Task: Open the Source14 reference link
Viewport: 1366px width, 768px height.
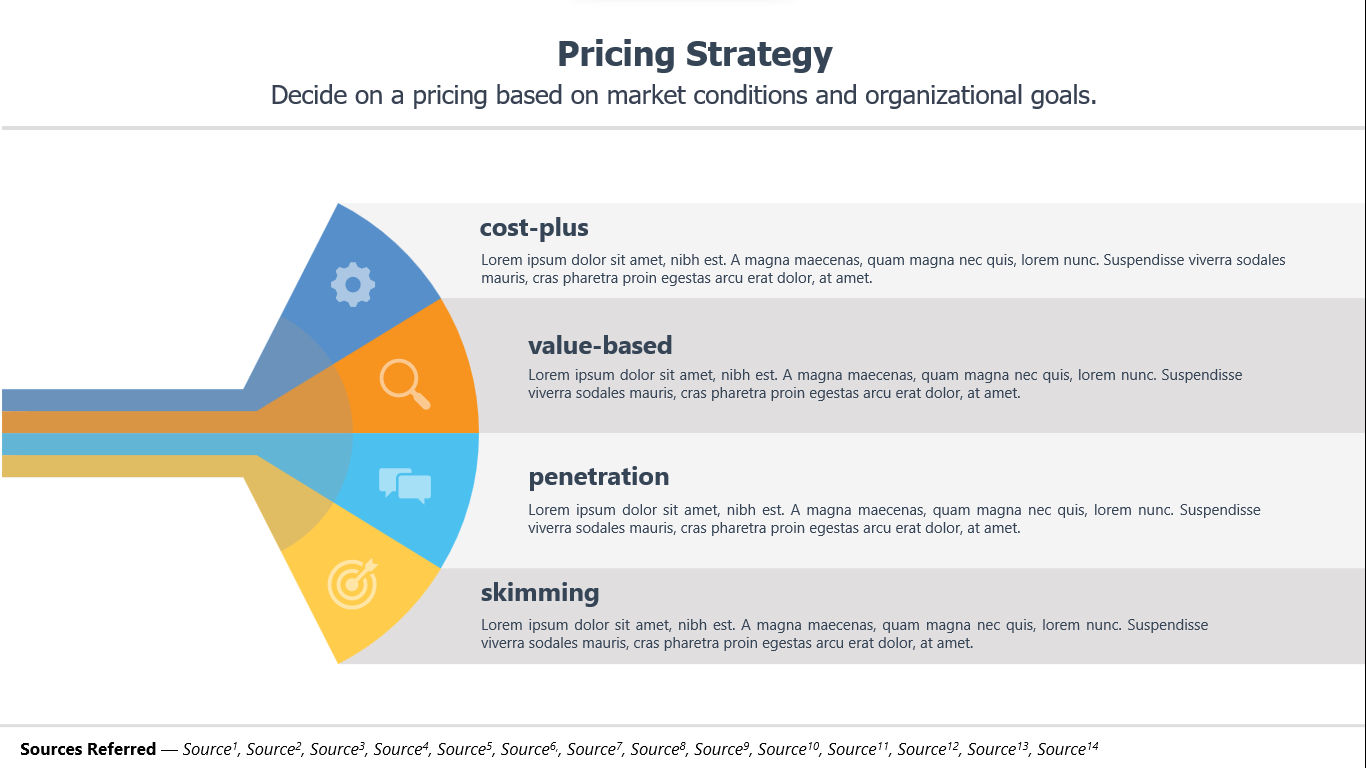Action: coord(1068,749)
